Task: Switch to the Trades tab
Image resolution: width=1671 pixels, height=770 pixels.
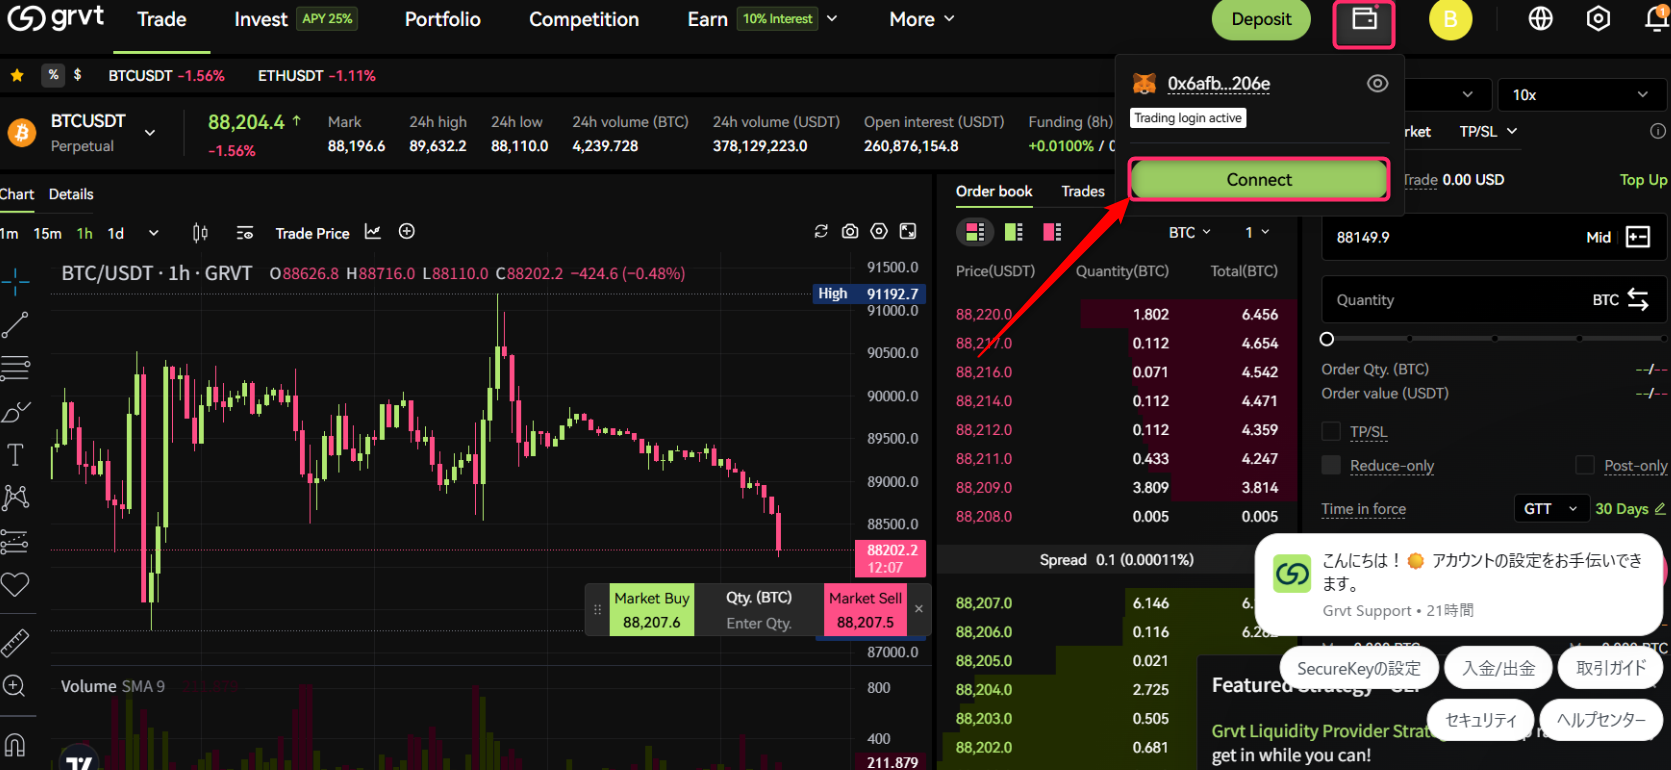Action: 1083,191
